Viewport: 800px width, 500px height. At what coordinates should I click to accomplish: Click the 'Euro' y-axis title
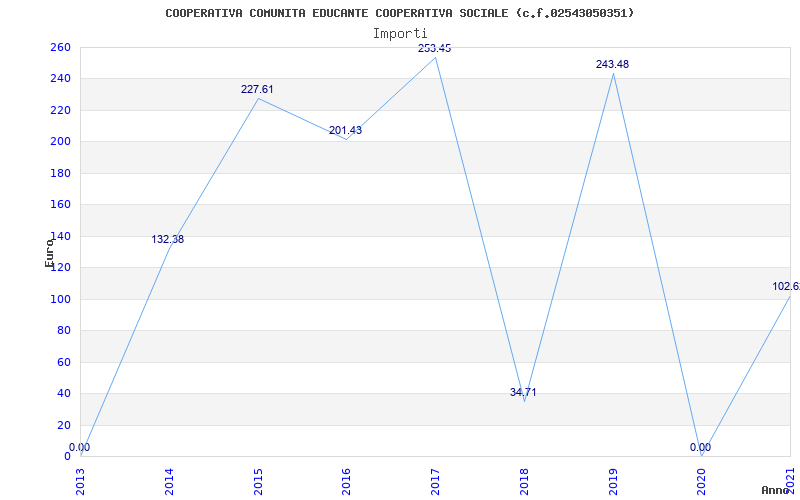pos(49,253)
